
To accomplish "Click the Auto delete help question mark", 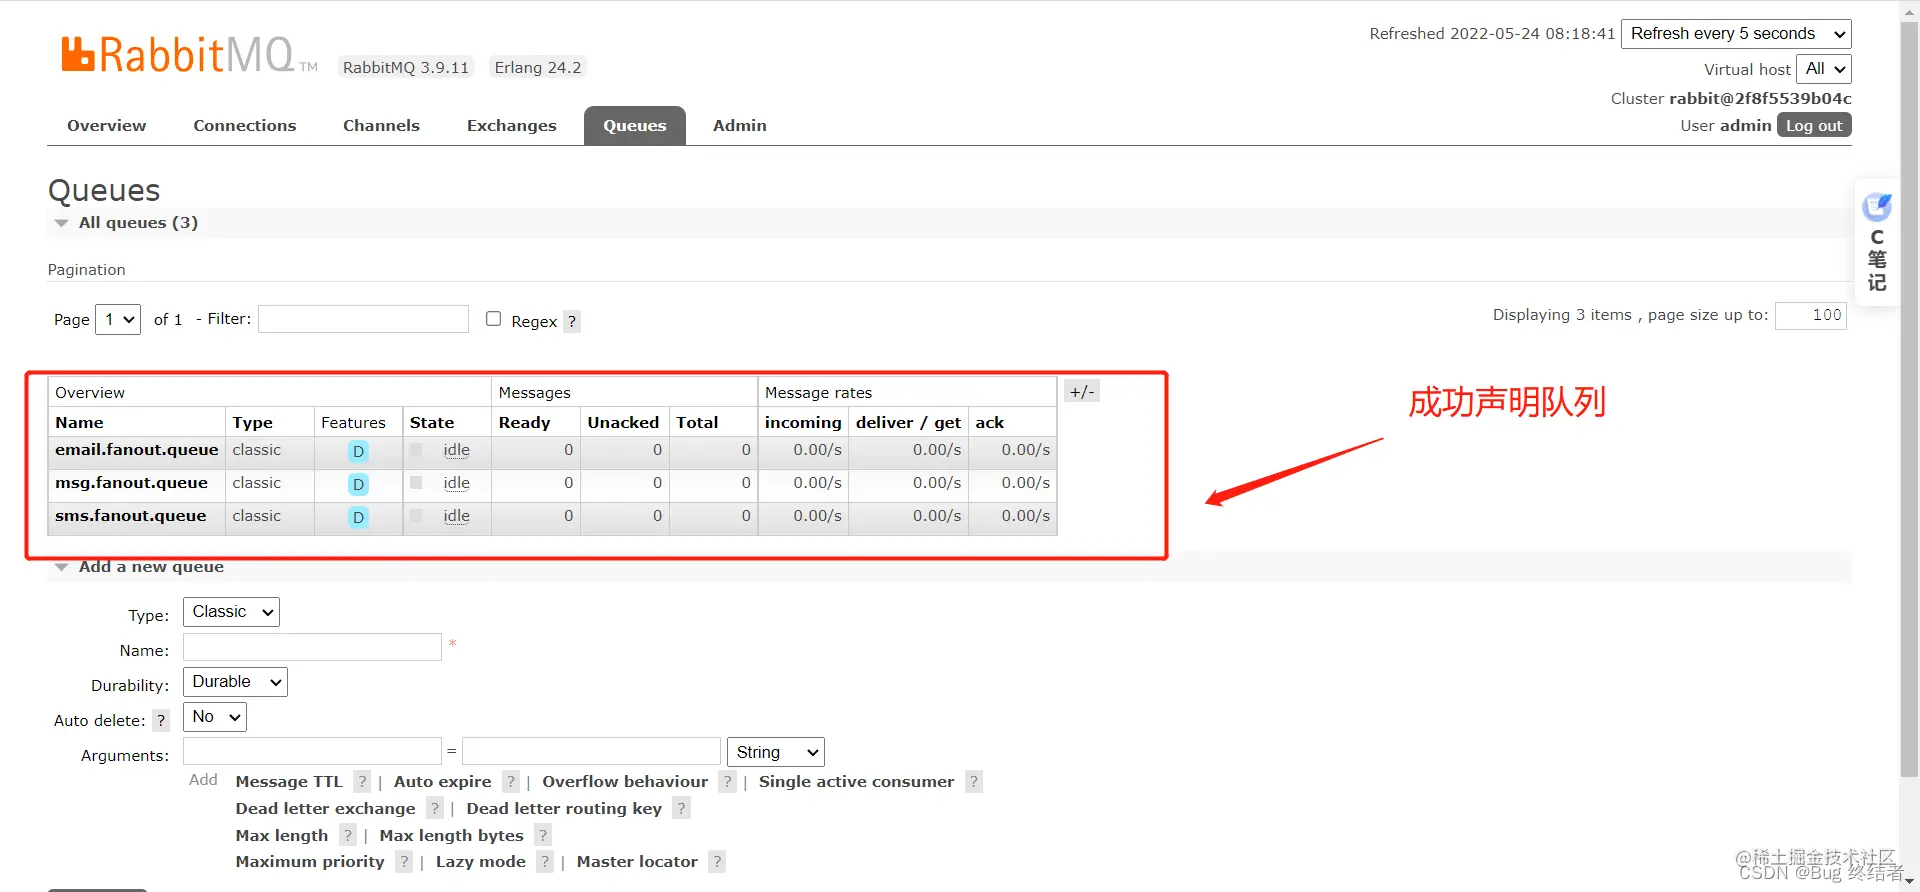I will click(161, 720).
